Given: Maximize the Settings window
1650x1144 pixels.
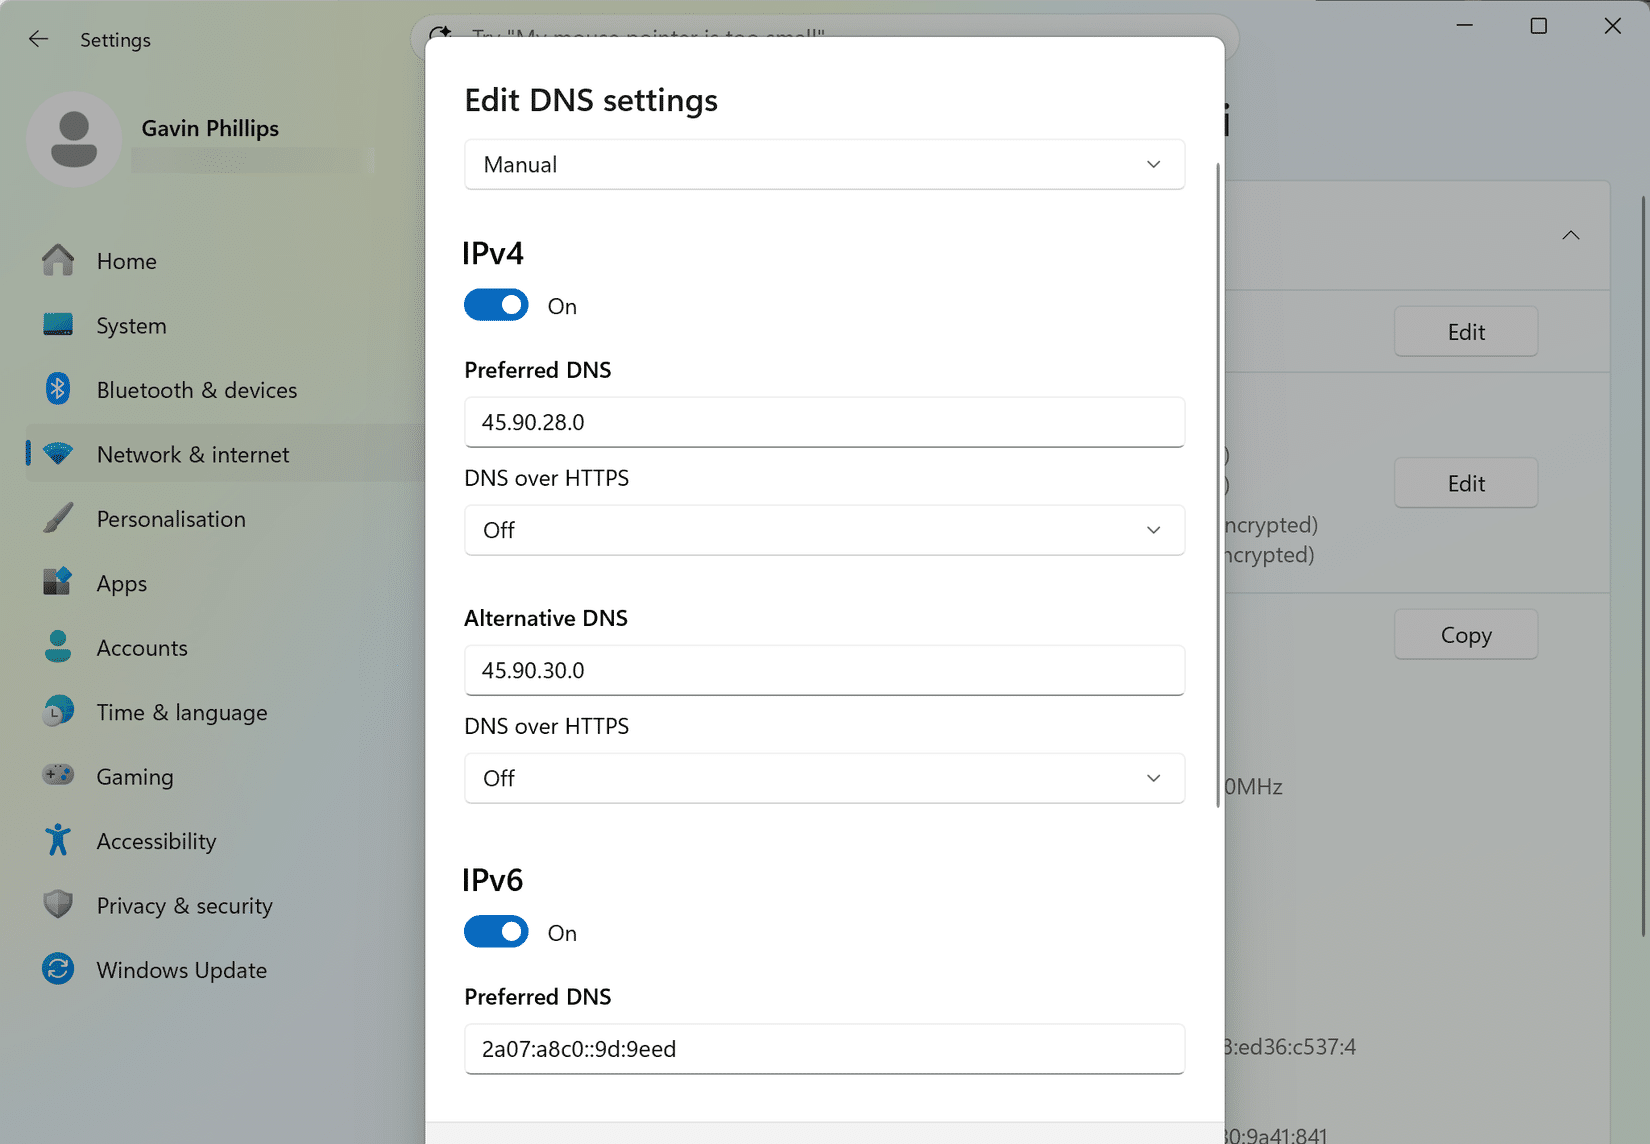Looking at the screenshot, I should point(1539,26).
